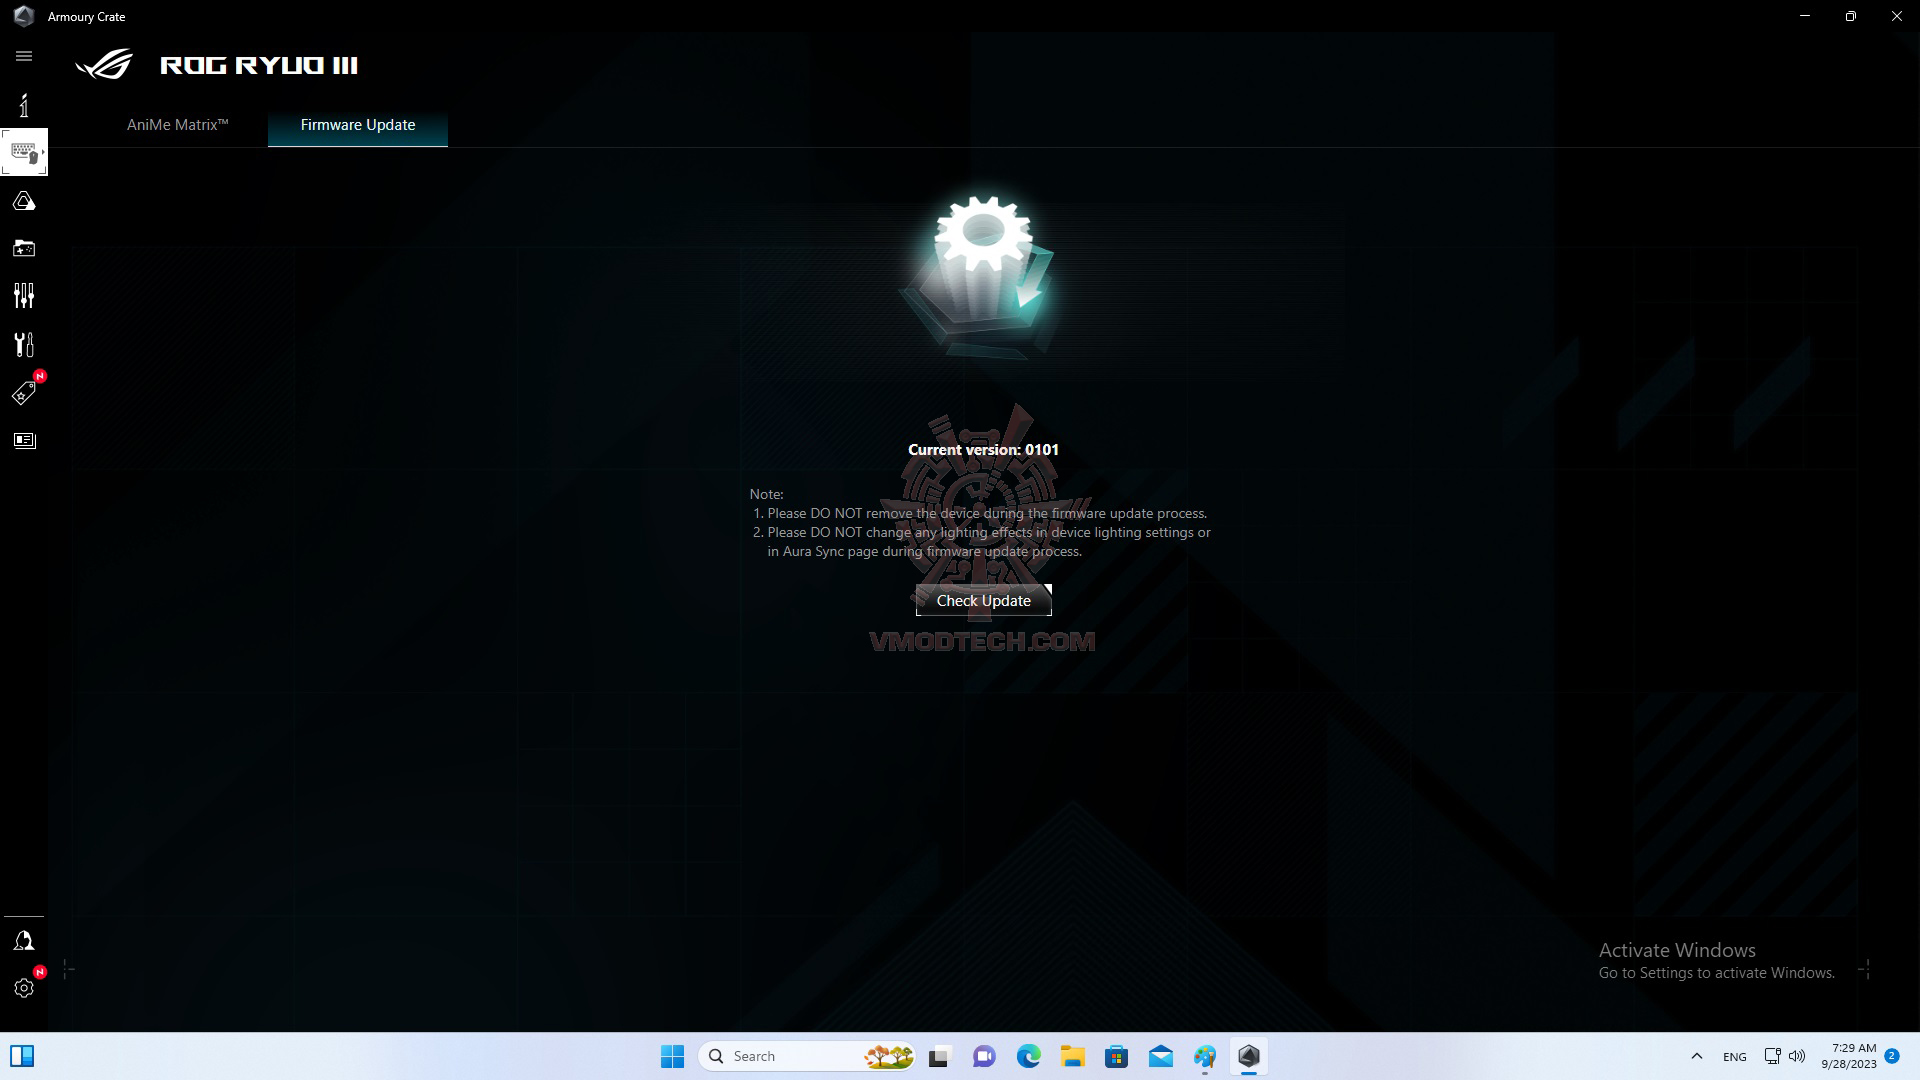Switch to the AniMe Matrix tab
Image resolution: width=1920 pixels, height=1080 pixels.
177,125
